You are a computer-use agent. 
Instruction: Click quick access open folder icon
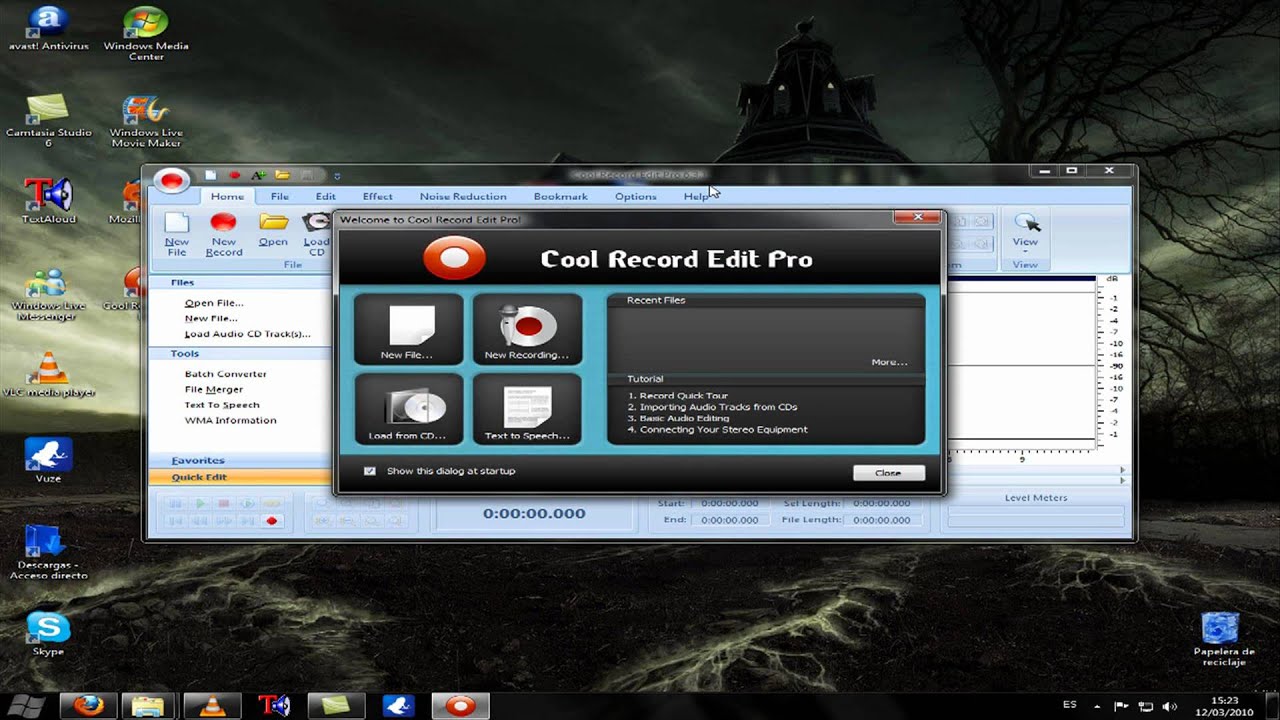[283, 176]
